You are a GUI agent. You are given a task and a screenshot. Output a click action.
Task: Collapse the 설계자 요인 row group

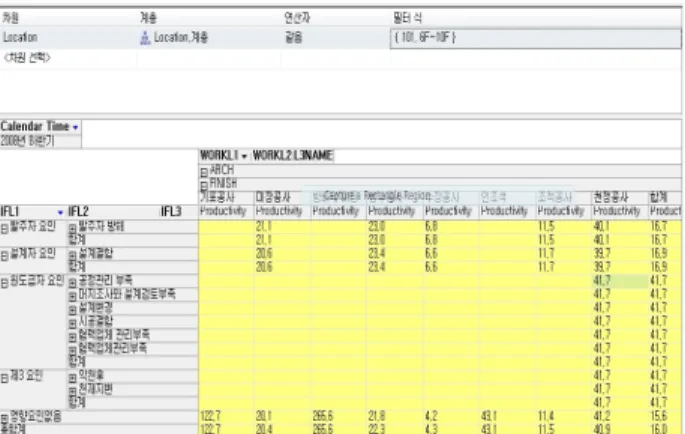[x=4, y=255]
